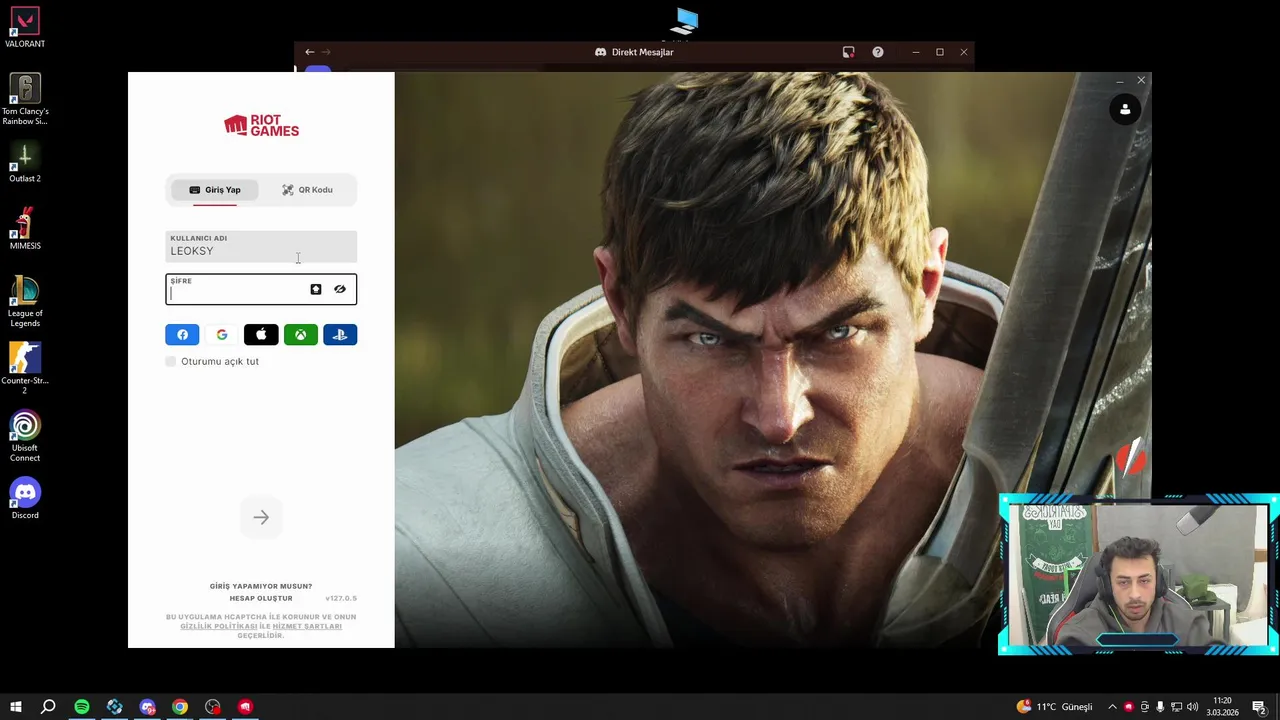The width and height of the screenshot is (1280, 720).
Task: Sign in with Google icon
Action: click(x=222, y=335)
